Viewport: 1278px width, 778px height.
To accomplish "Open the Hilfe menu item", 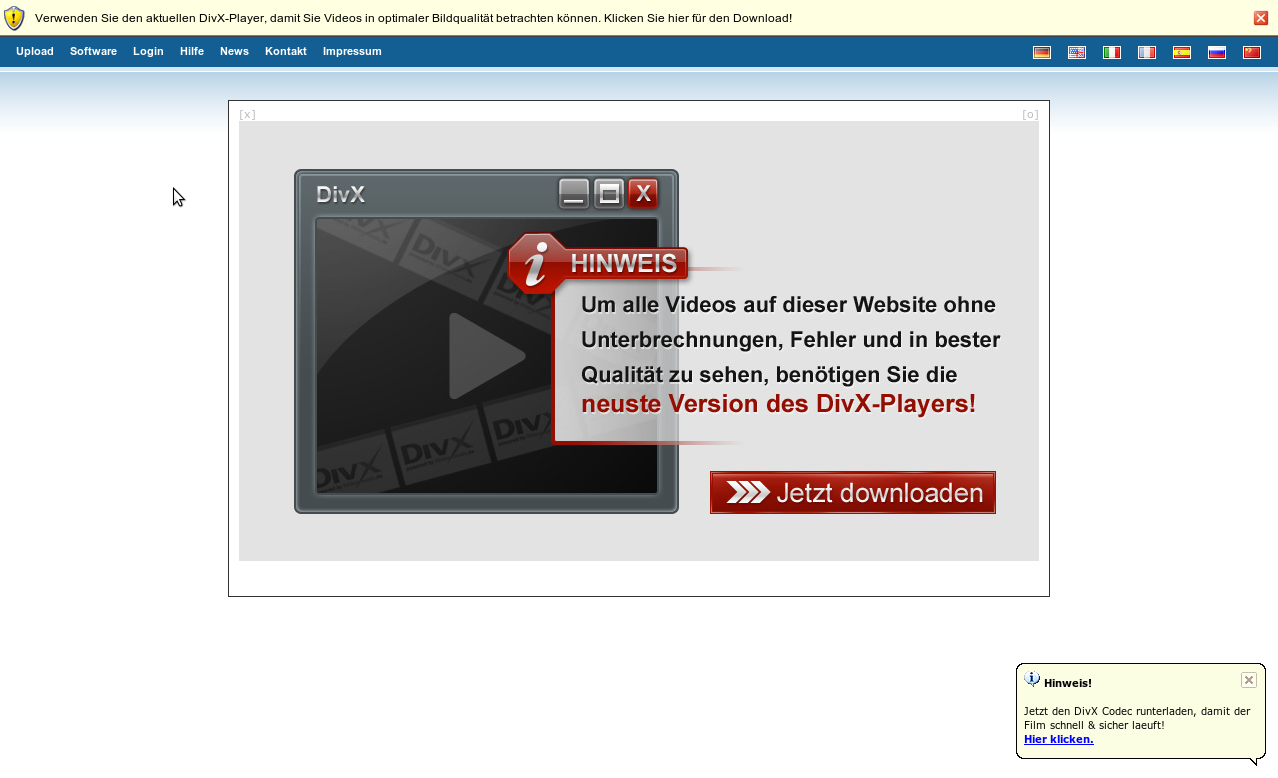I will 192,51.
